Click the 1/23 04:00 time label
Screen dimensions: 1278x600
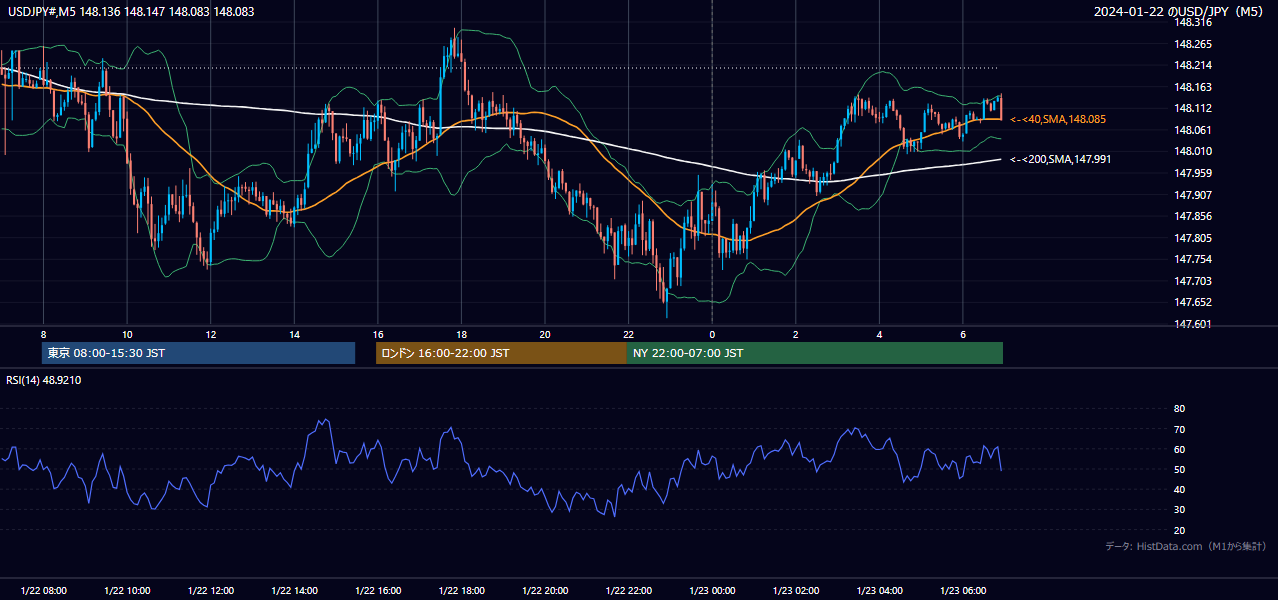tap(880, 591)
